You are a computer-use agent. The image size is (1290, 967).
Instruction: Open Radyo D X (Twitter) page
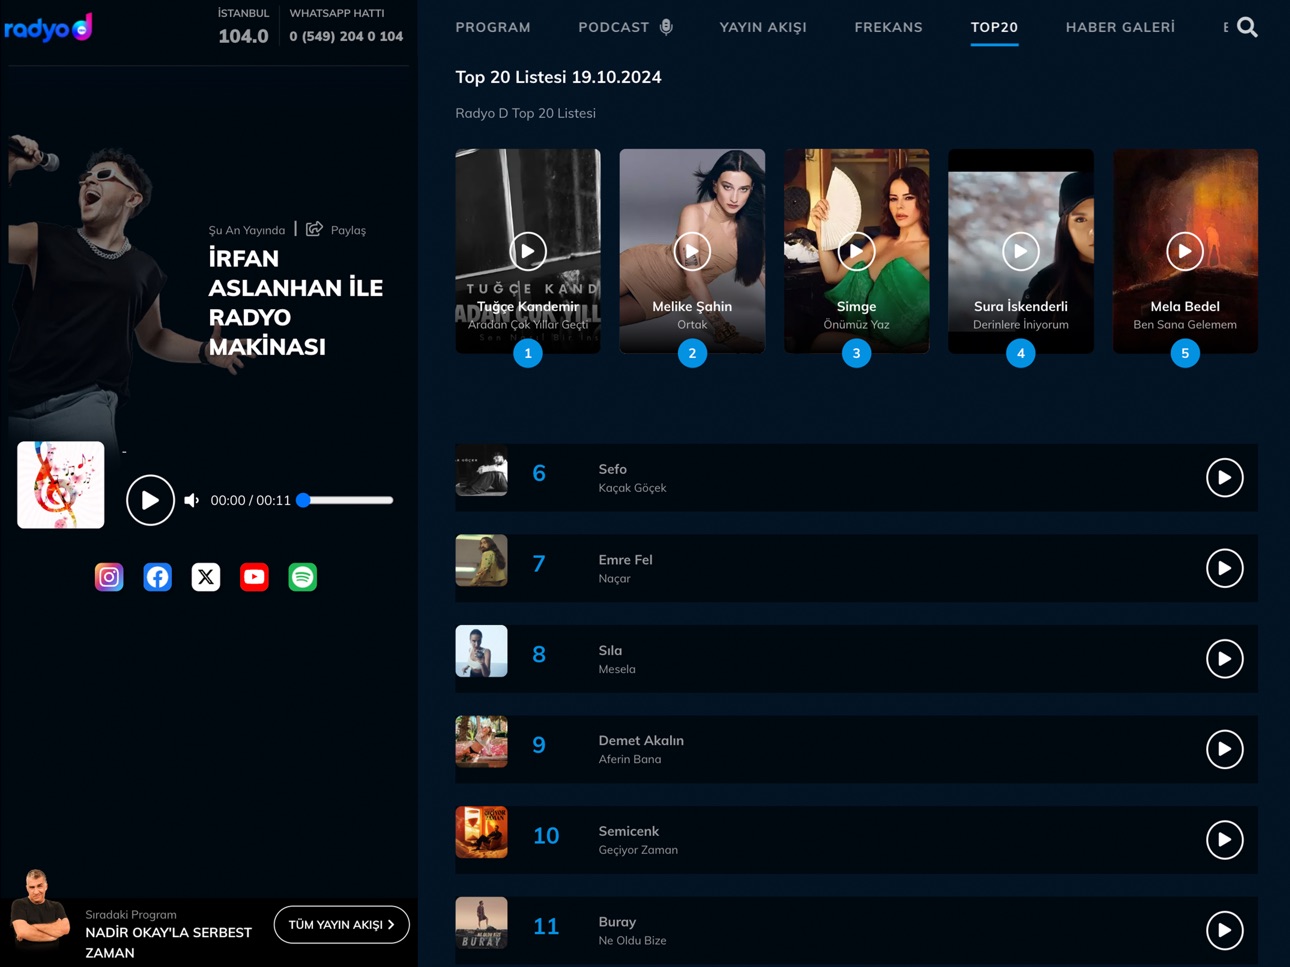[x=206, y=577]
